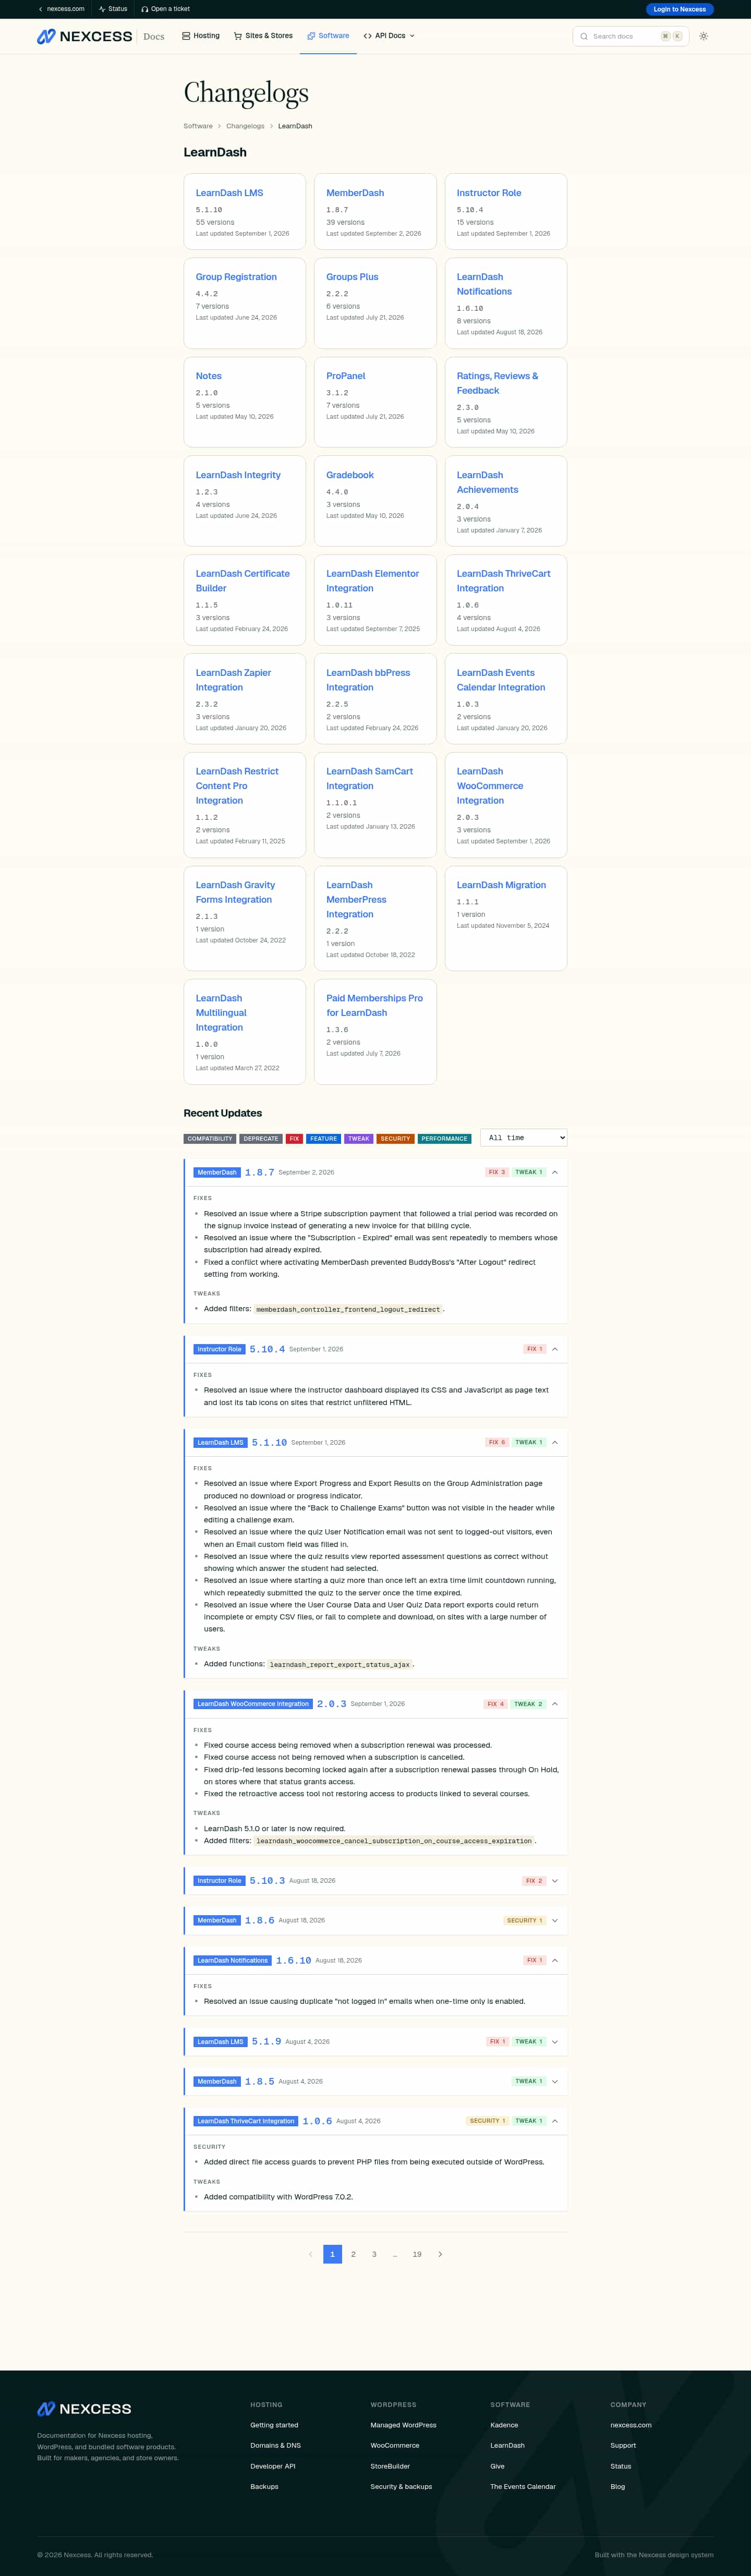
Task: Collapse LearnDash ThriveCart Integration 1.0.6 entry
Action: pyautogui.click(x=555, y=2121)
